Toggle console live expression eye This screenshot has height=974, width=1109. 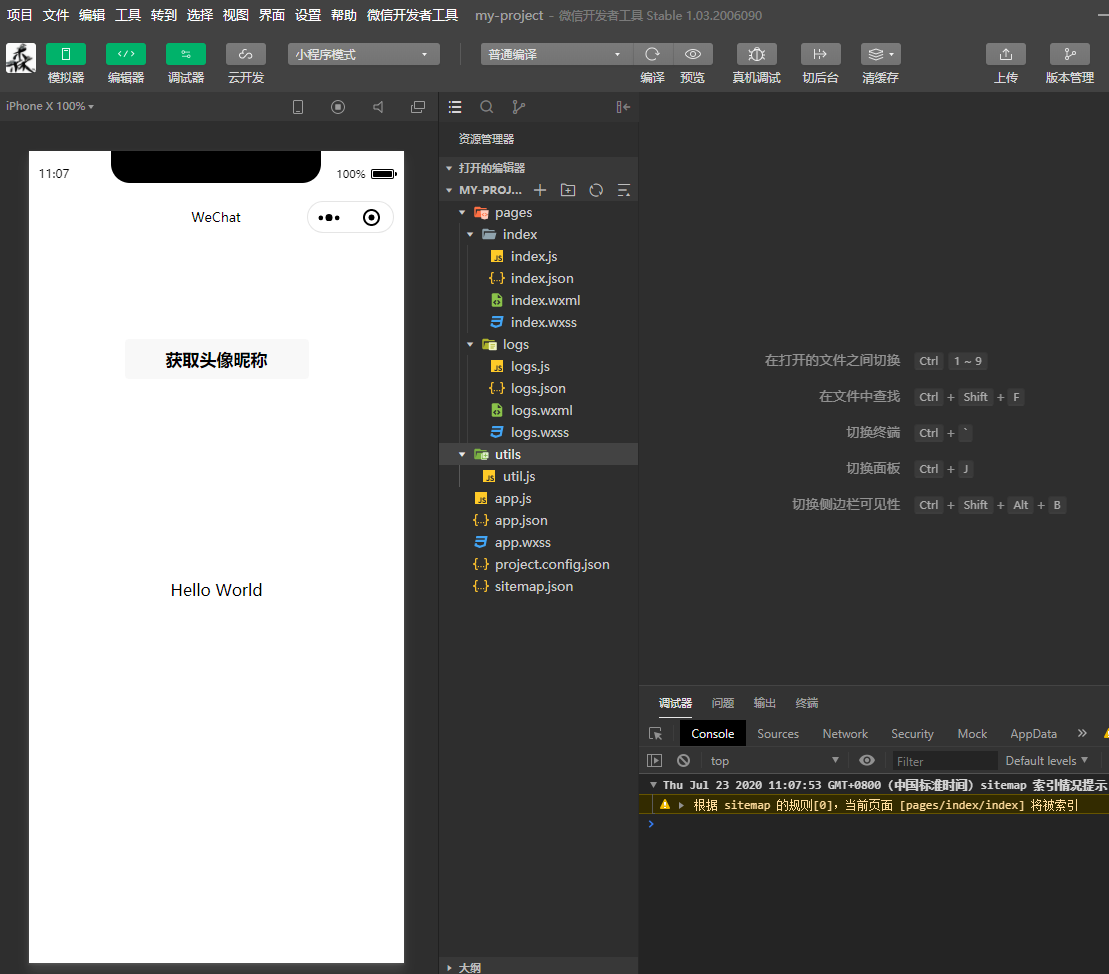pos(866,760)
